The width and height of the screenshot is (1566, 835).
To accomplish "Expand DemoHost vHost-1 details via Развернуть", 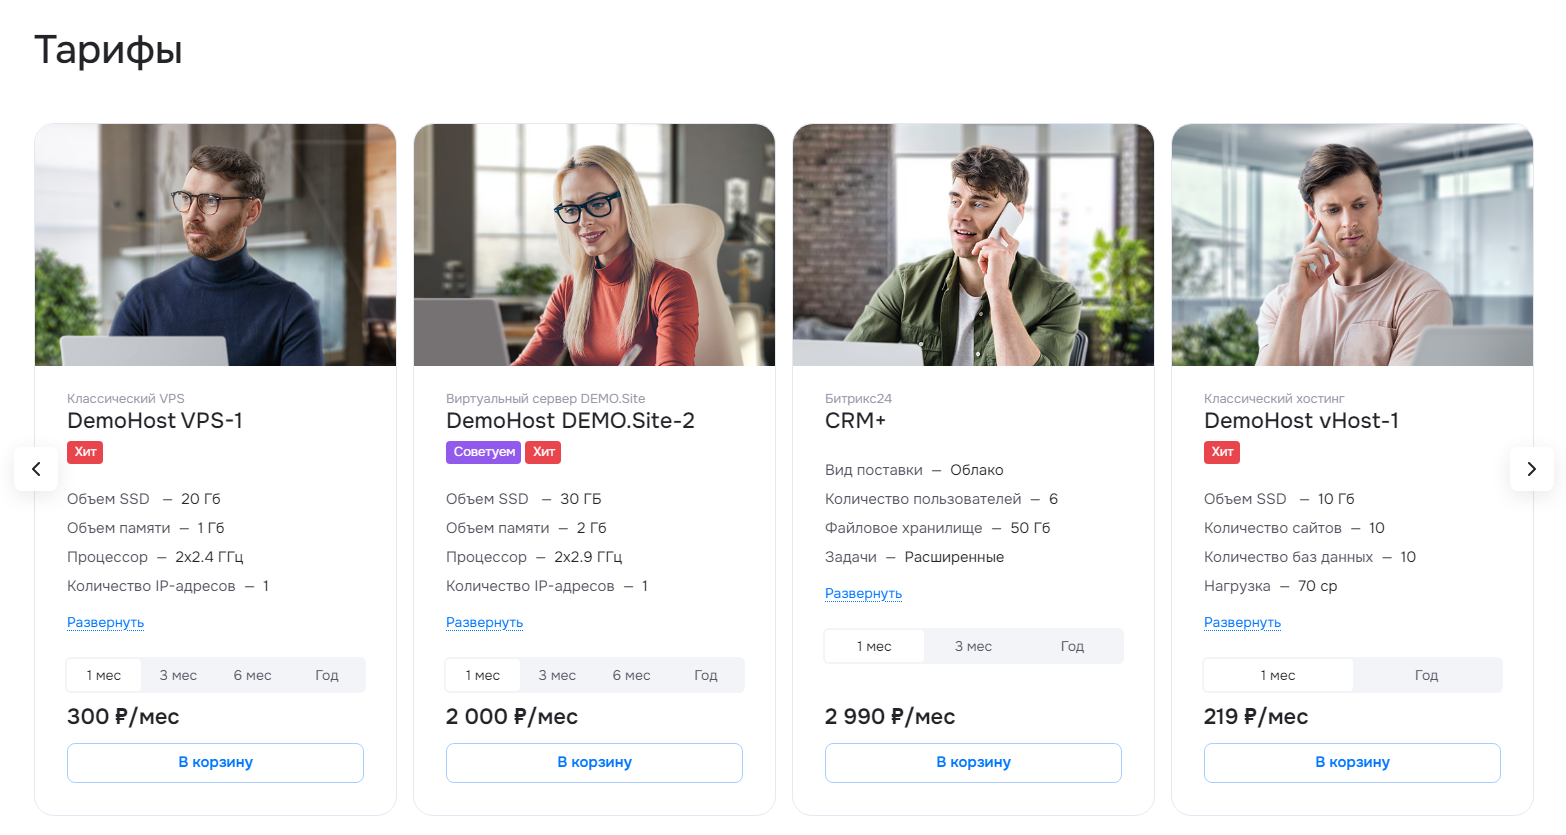I will pyautogui.click(x=1242, y=622).
